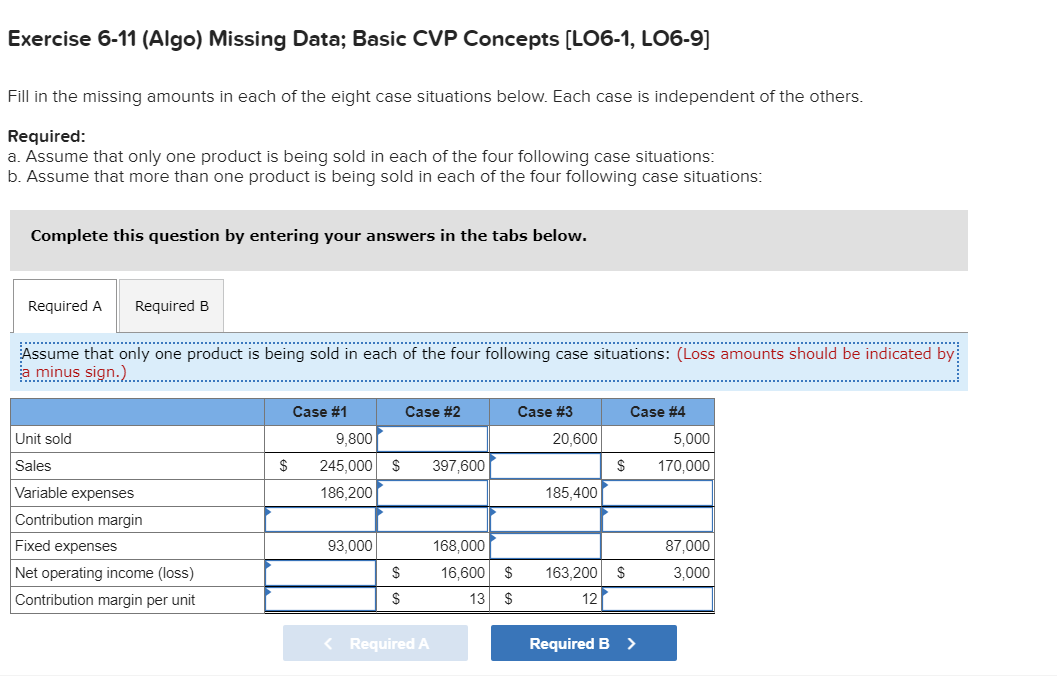Click the Variable expenses field for Case #4
1057x682 pixels.
coord(658,492)
